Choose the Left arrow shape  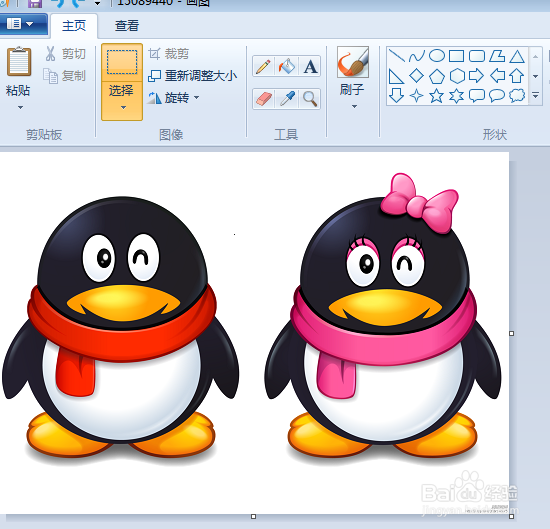click(497, 76)
